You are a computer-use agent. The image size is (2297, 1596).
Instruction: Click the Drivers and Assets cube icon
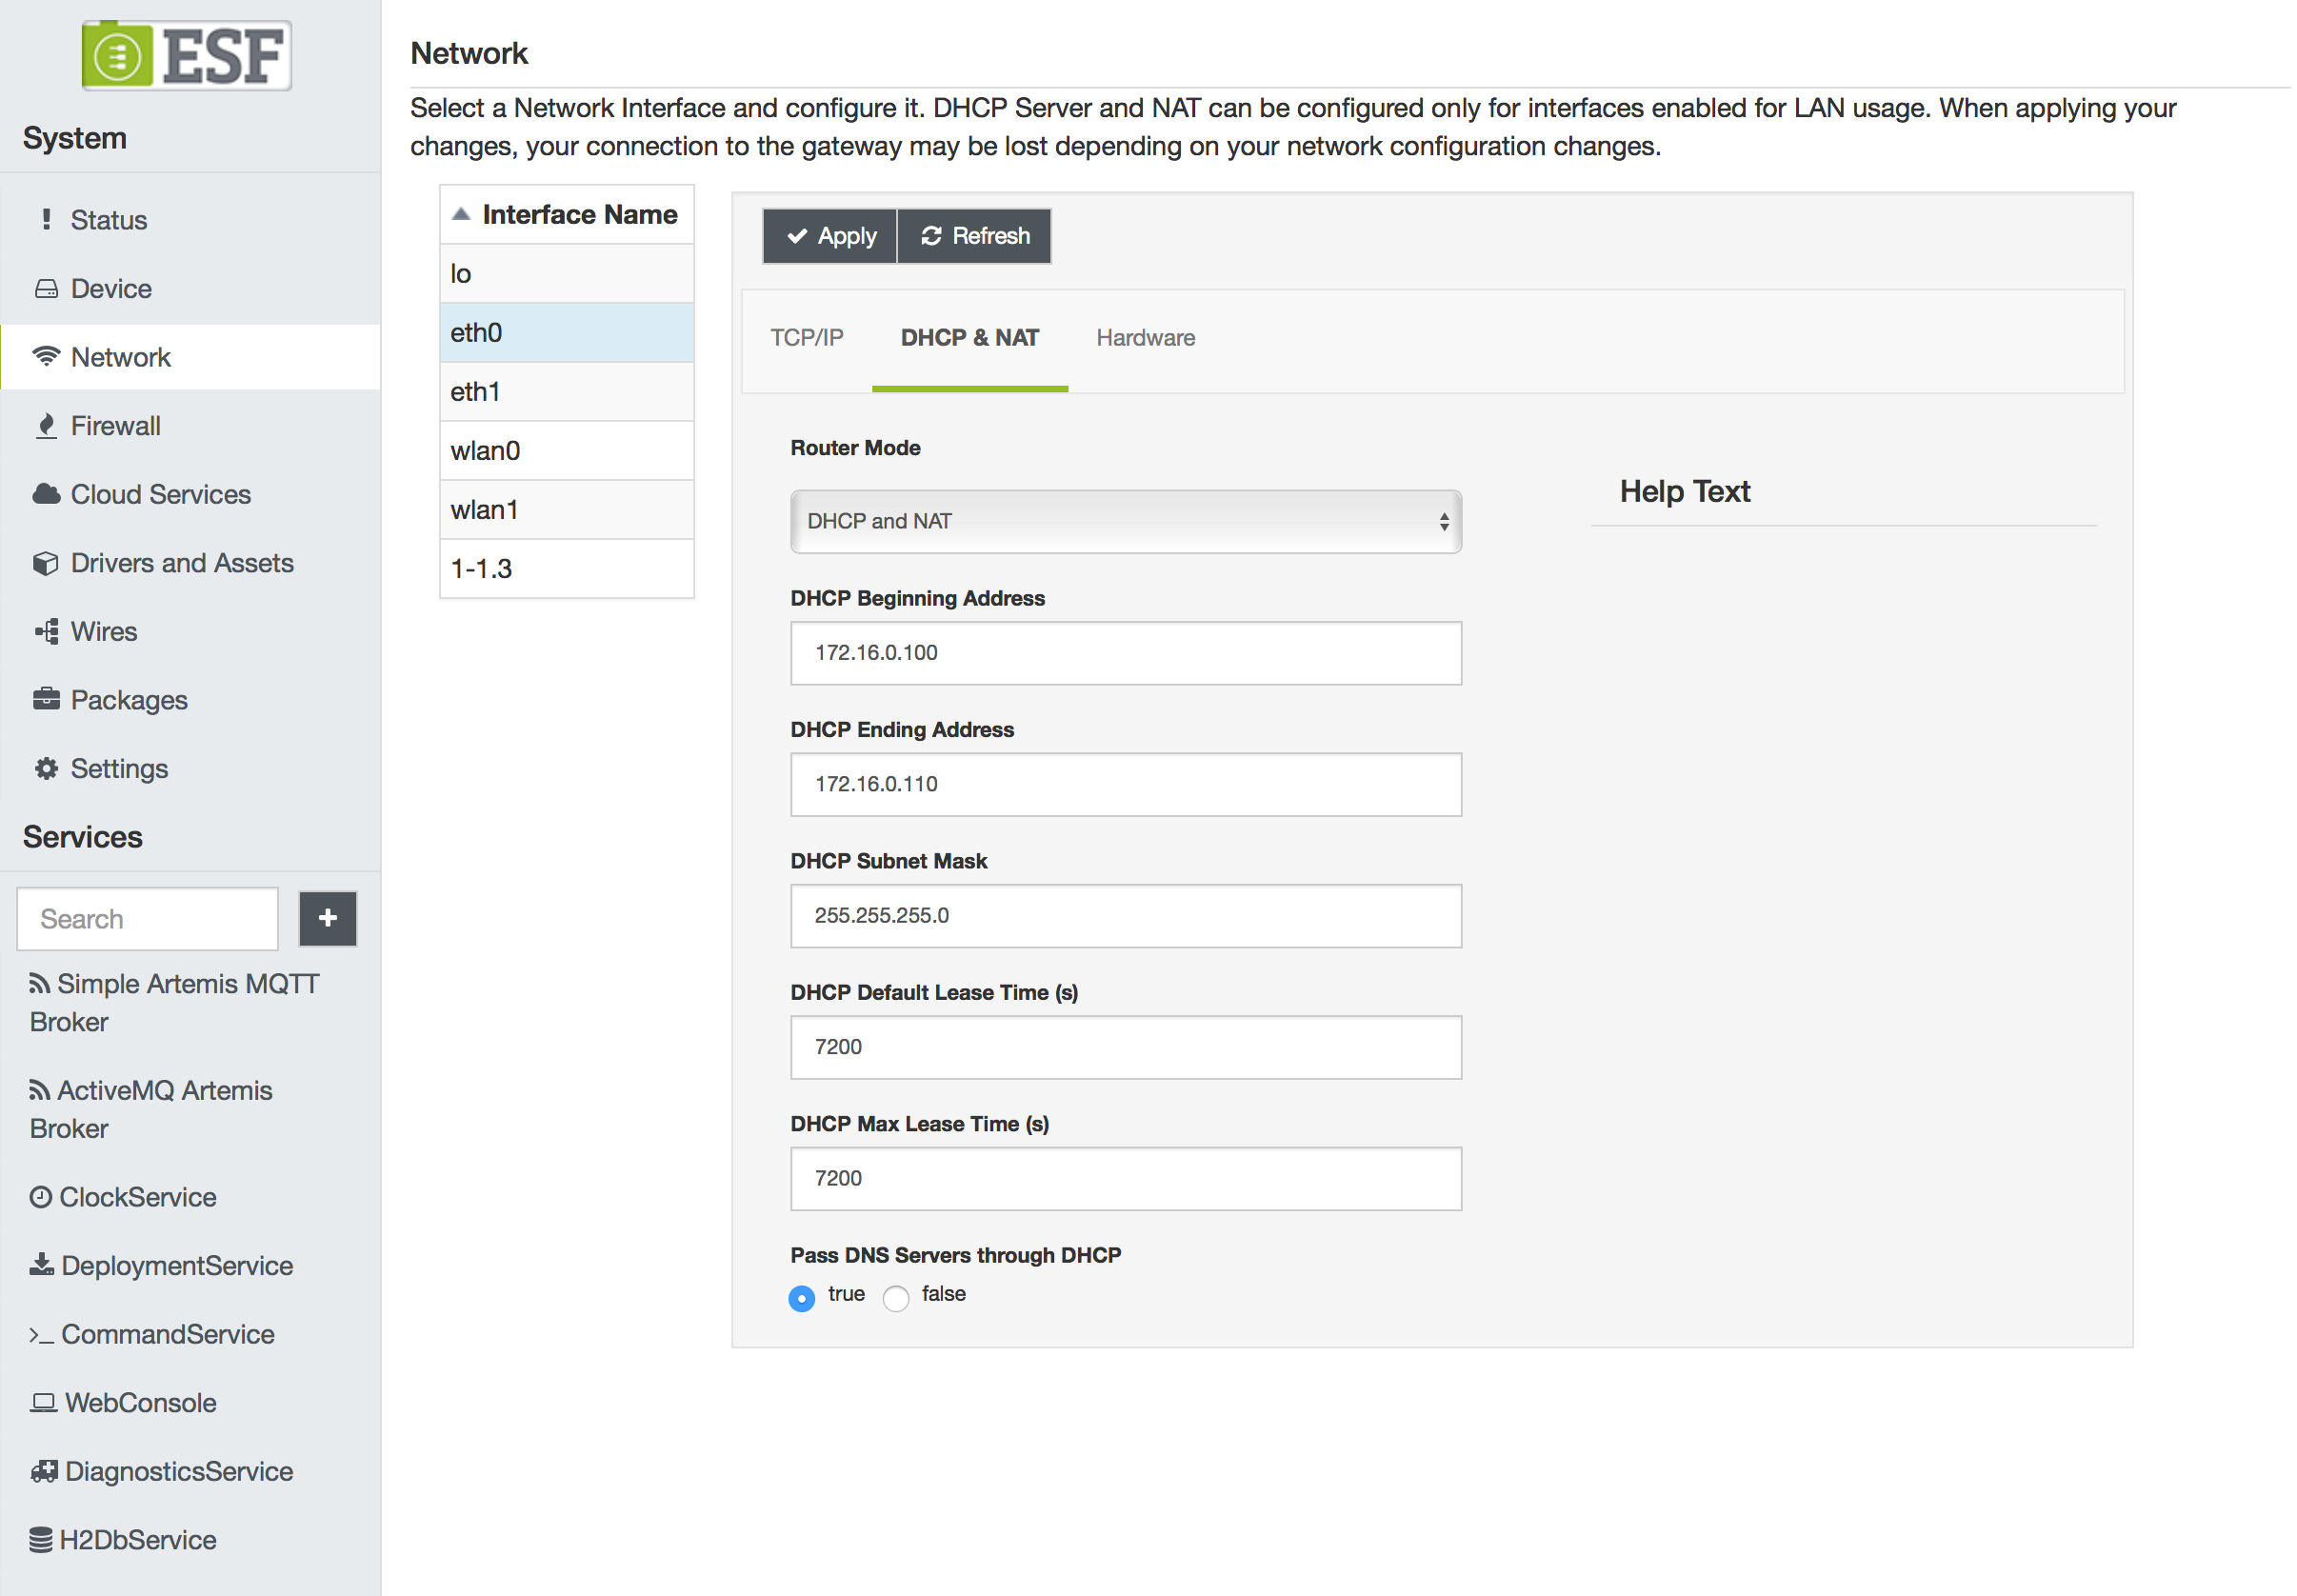46,563
